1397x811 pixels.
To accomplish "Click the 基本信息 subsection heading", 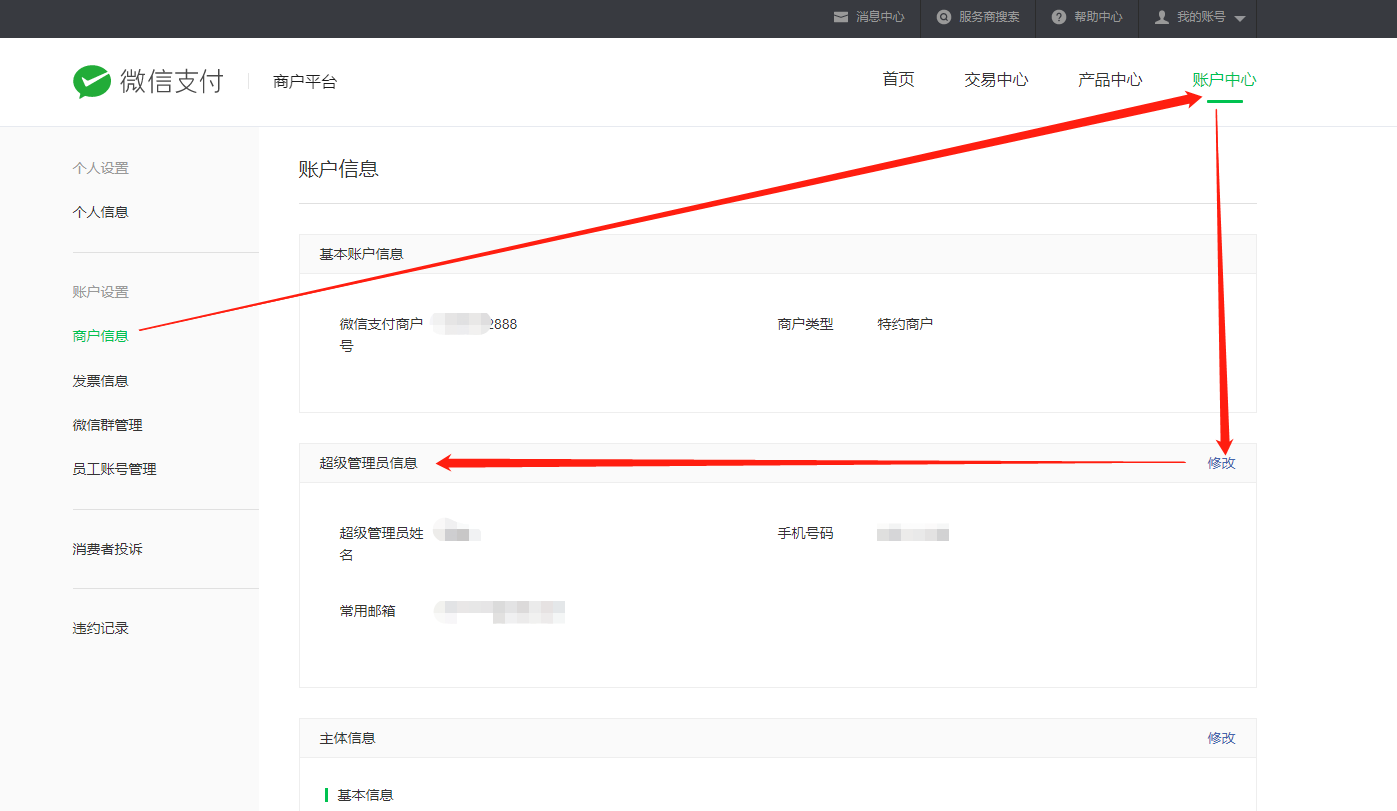I will point(365,795).
